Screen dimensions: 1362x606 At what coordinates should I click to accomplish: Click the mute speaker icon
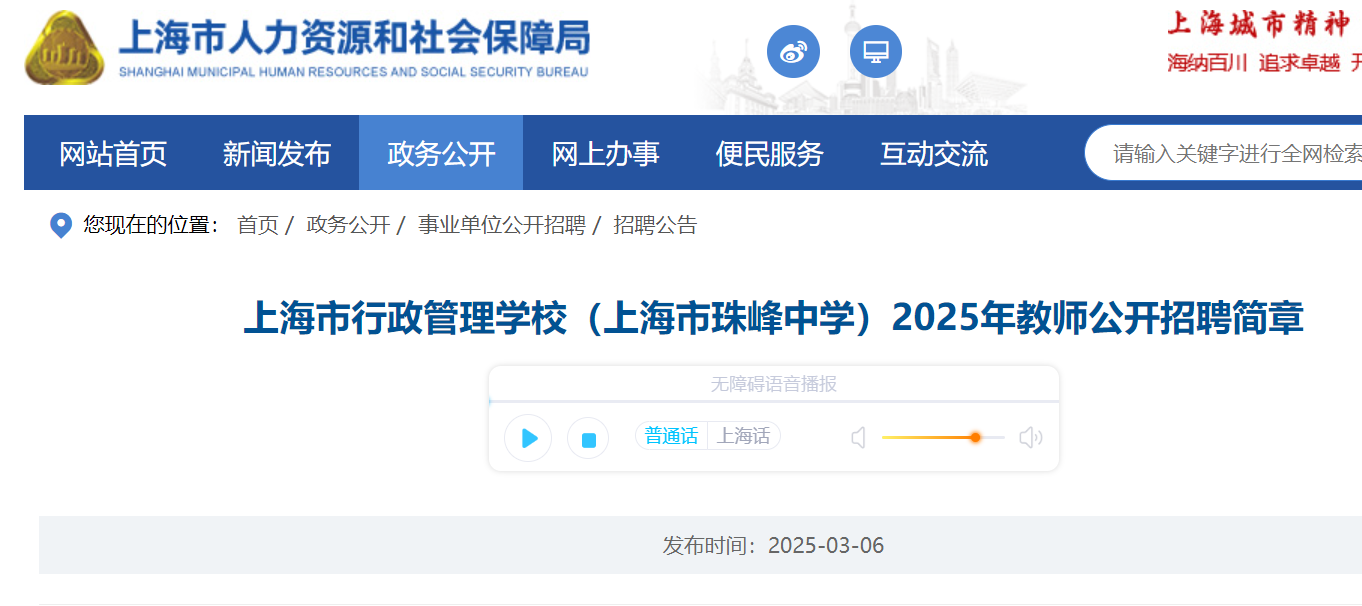858,438
